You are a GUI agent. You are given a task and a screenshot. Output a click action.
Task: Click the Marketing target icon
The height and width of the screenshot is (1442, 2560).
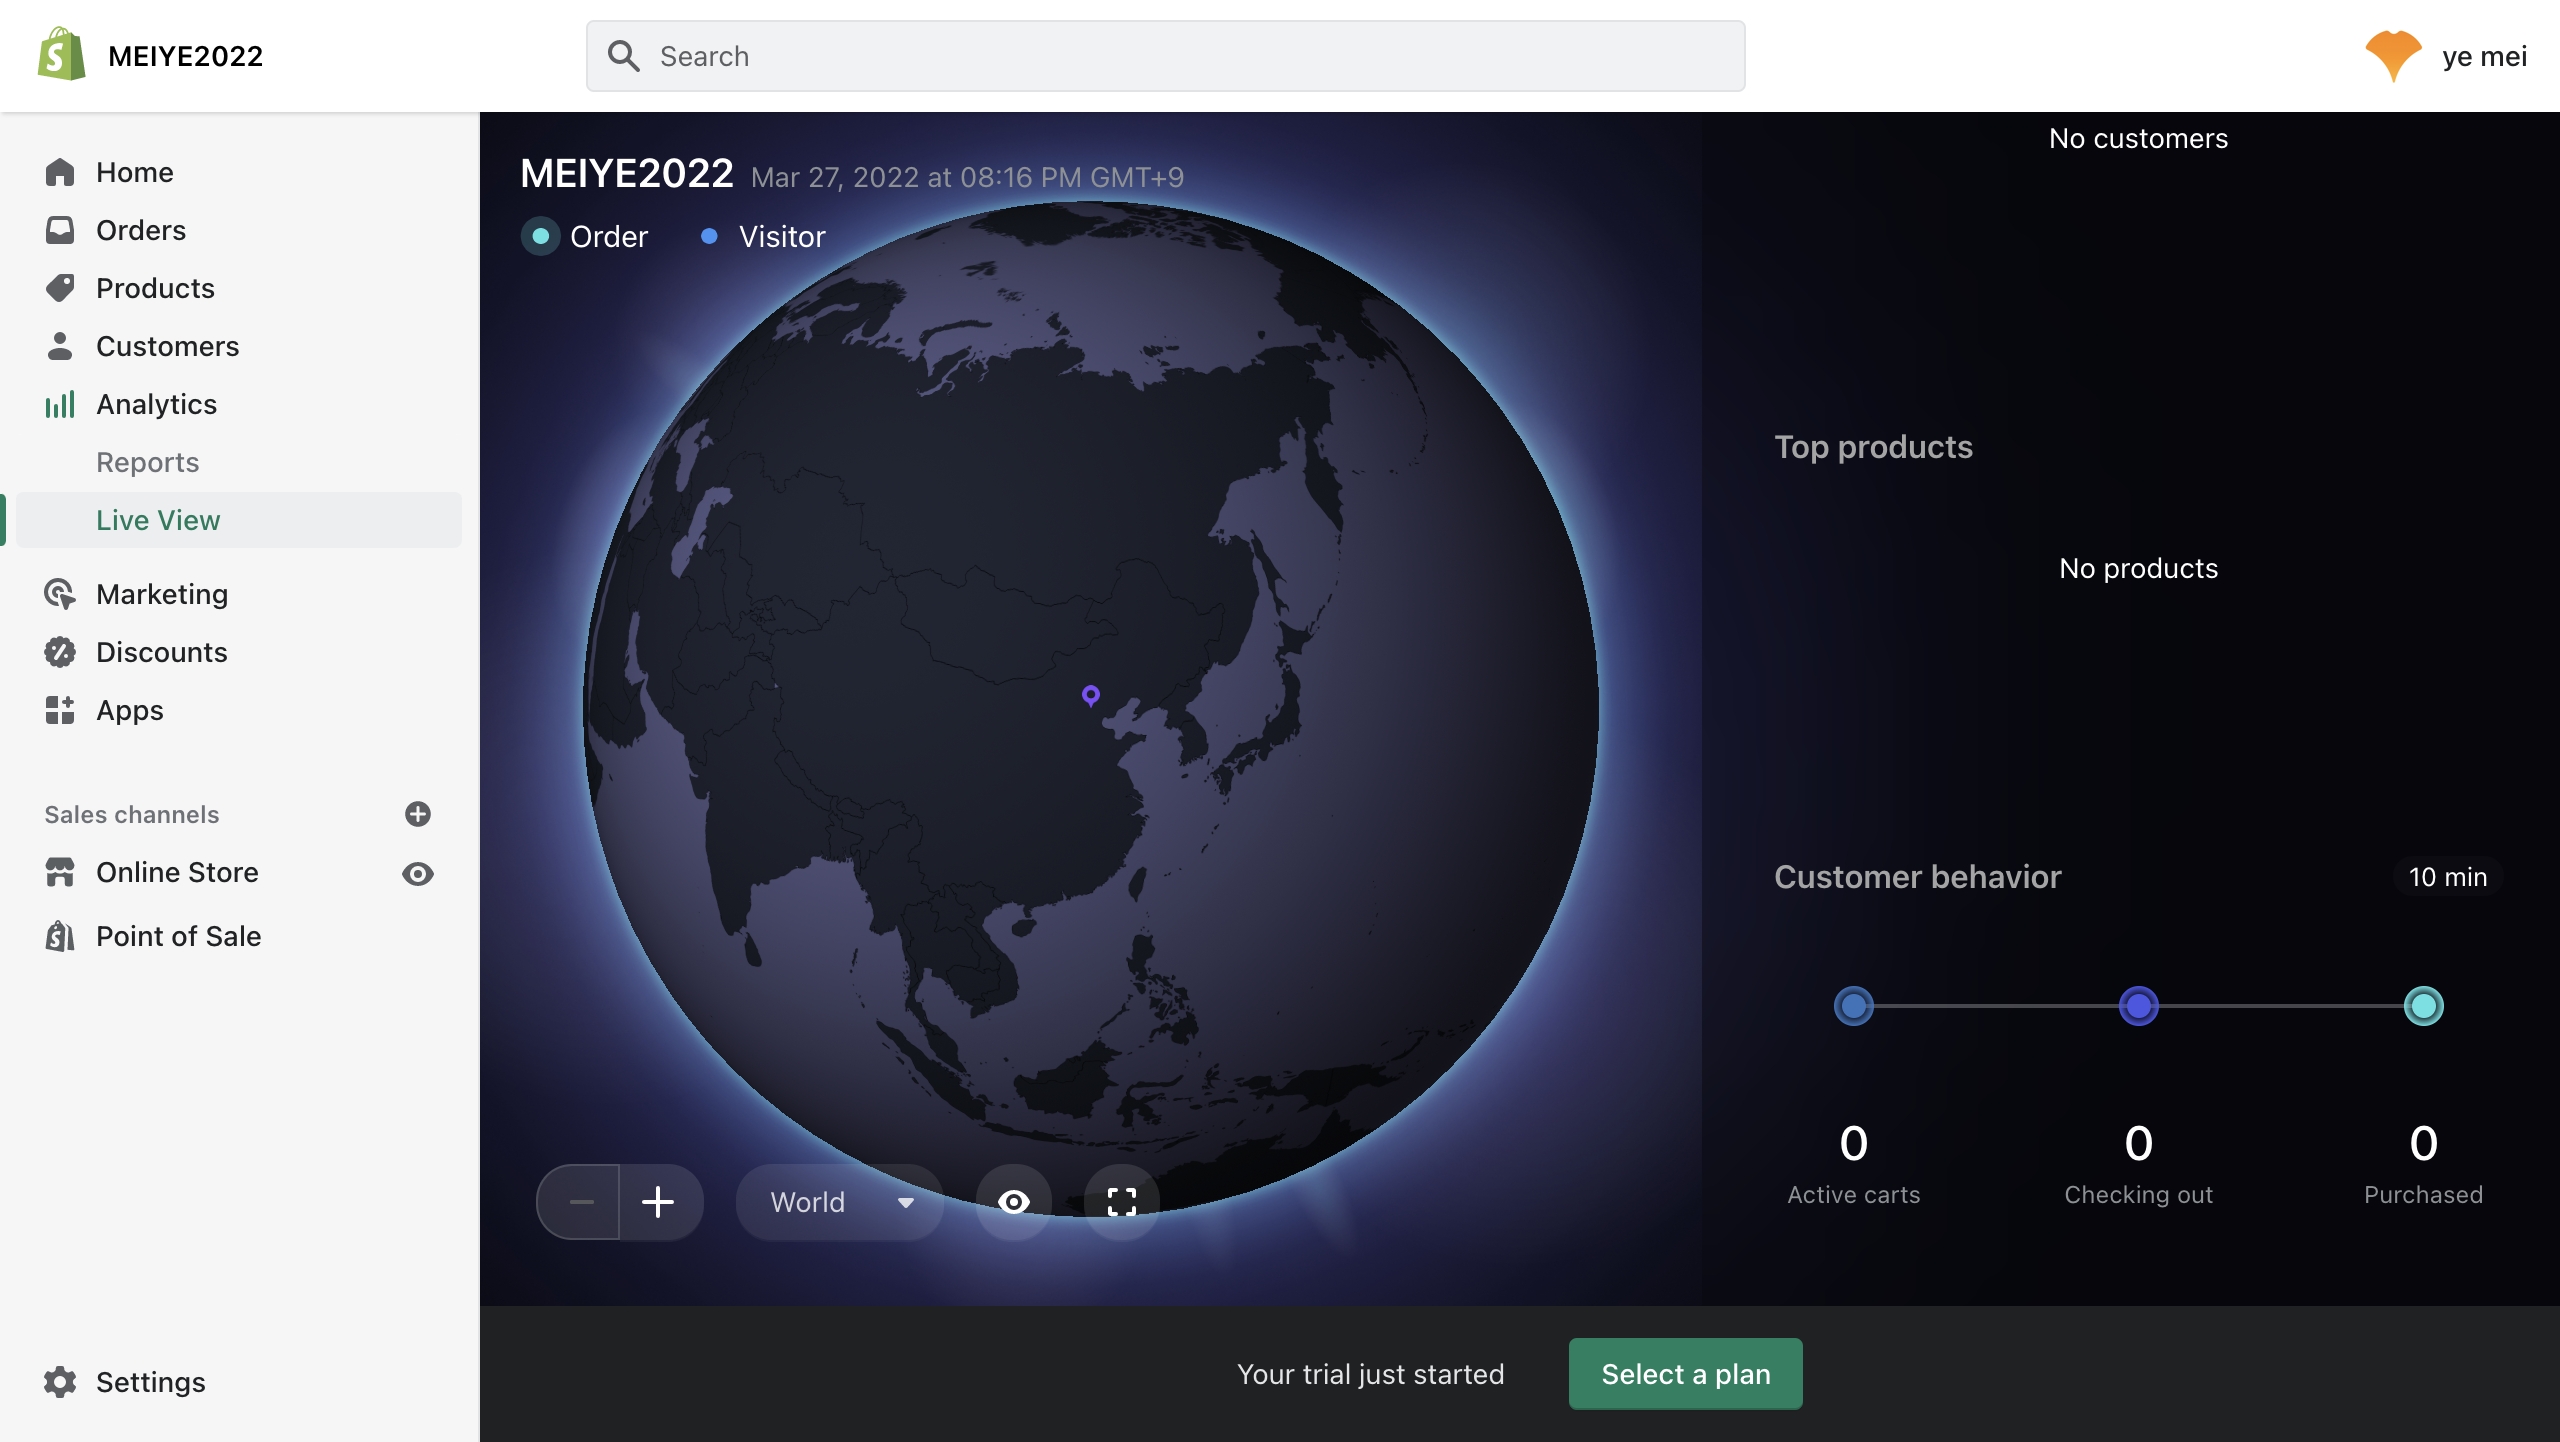click(60, 594)
